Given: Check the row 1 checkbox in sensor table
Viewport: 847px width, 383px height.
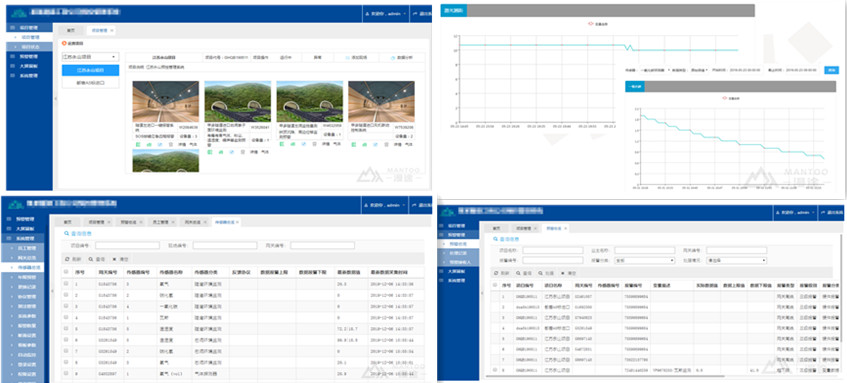Looking at the screenshot, I should [x=66, y=283].
